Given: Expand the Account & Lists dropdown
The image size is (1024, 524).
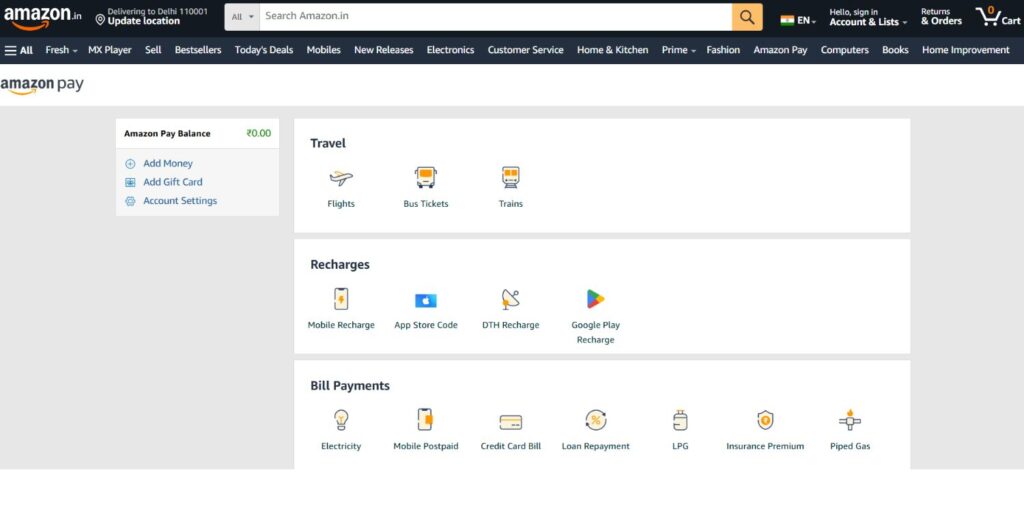Looking at the screenshot, I should pyautogui.click(x=868, y=22).
